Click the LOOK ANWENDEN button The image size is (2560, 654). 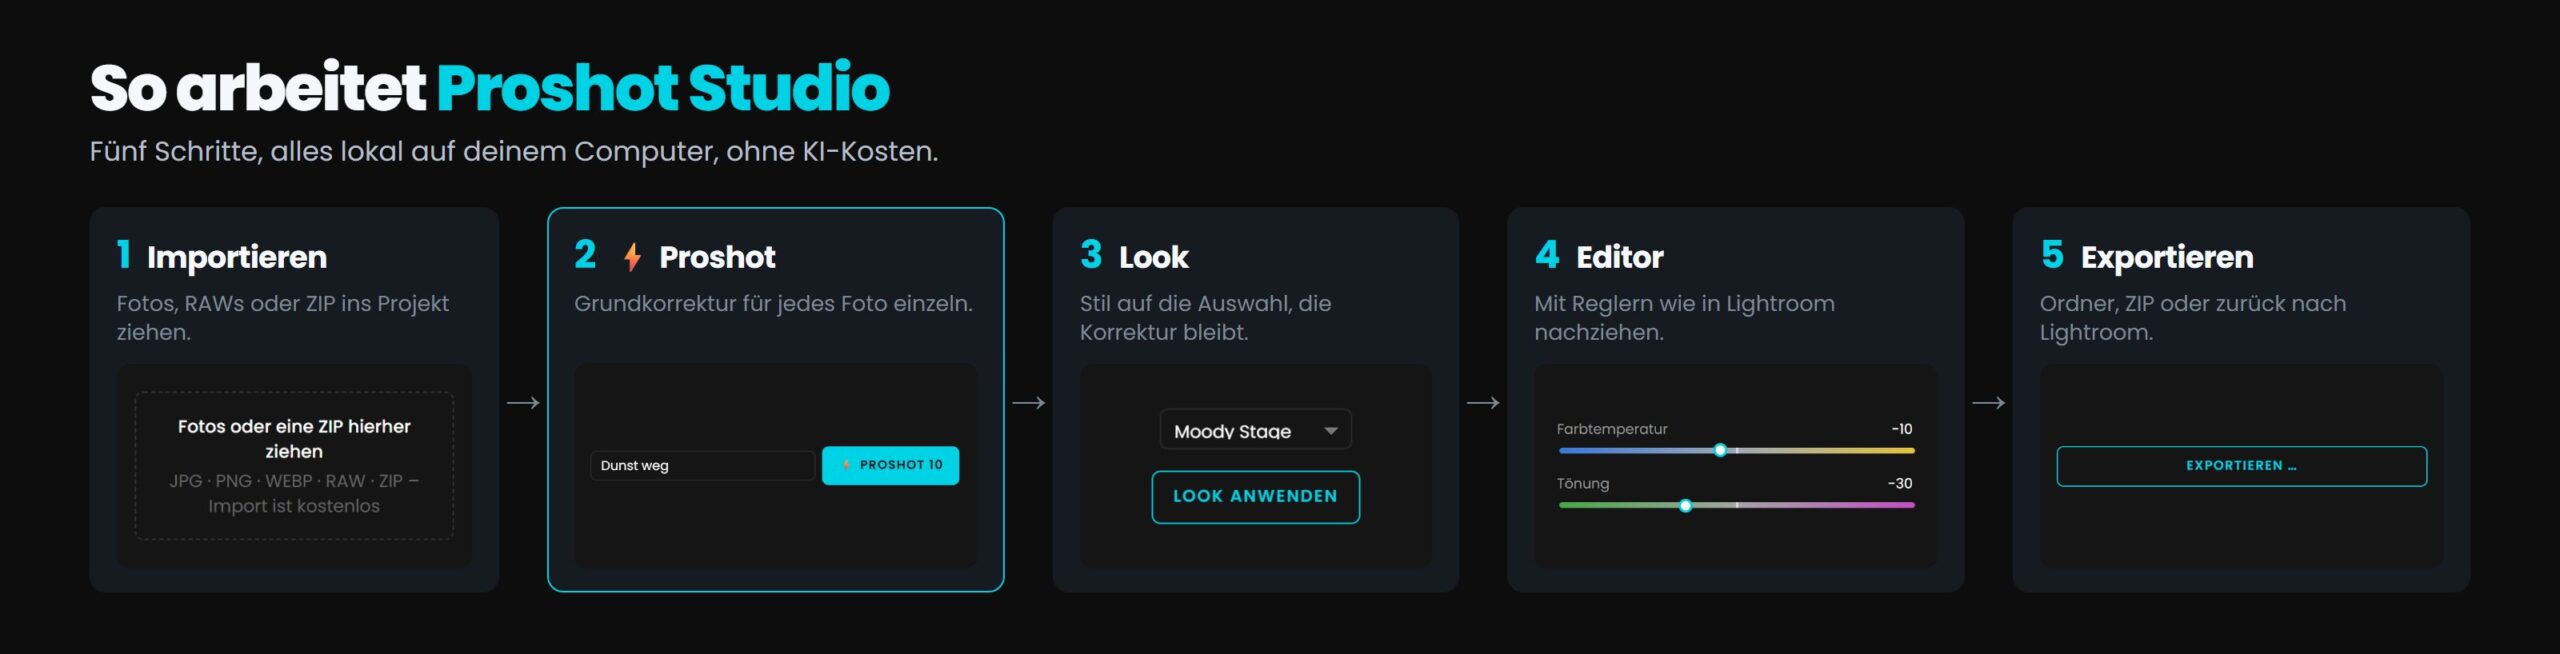point(1255,497)
